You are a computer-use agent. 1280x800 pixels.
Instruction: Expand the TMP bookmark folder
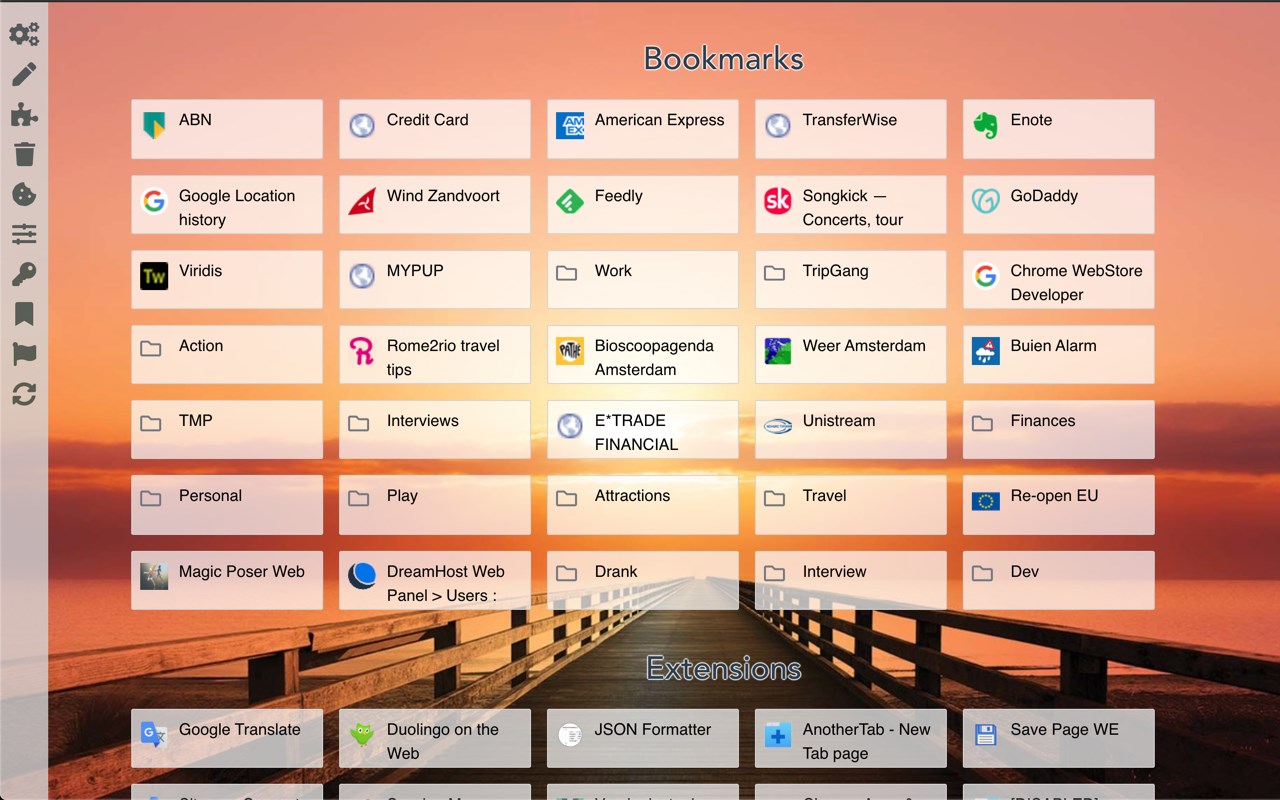coord(227,429)
